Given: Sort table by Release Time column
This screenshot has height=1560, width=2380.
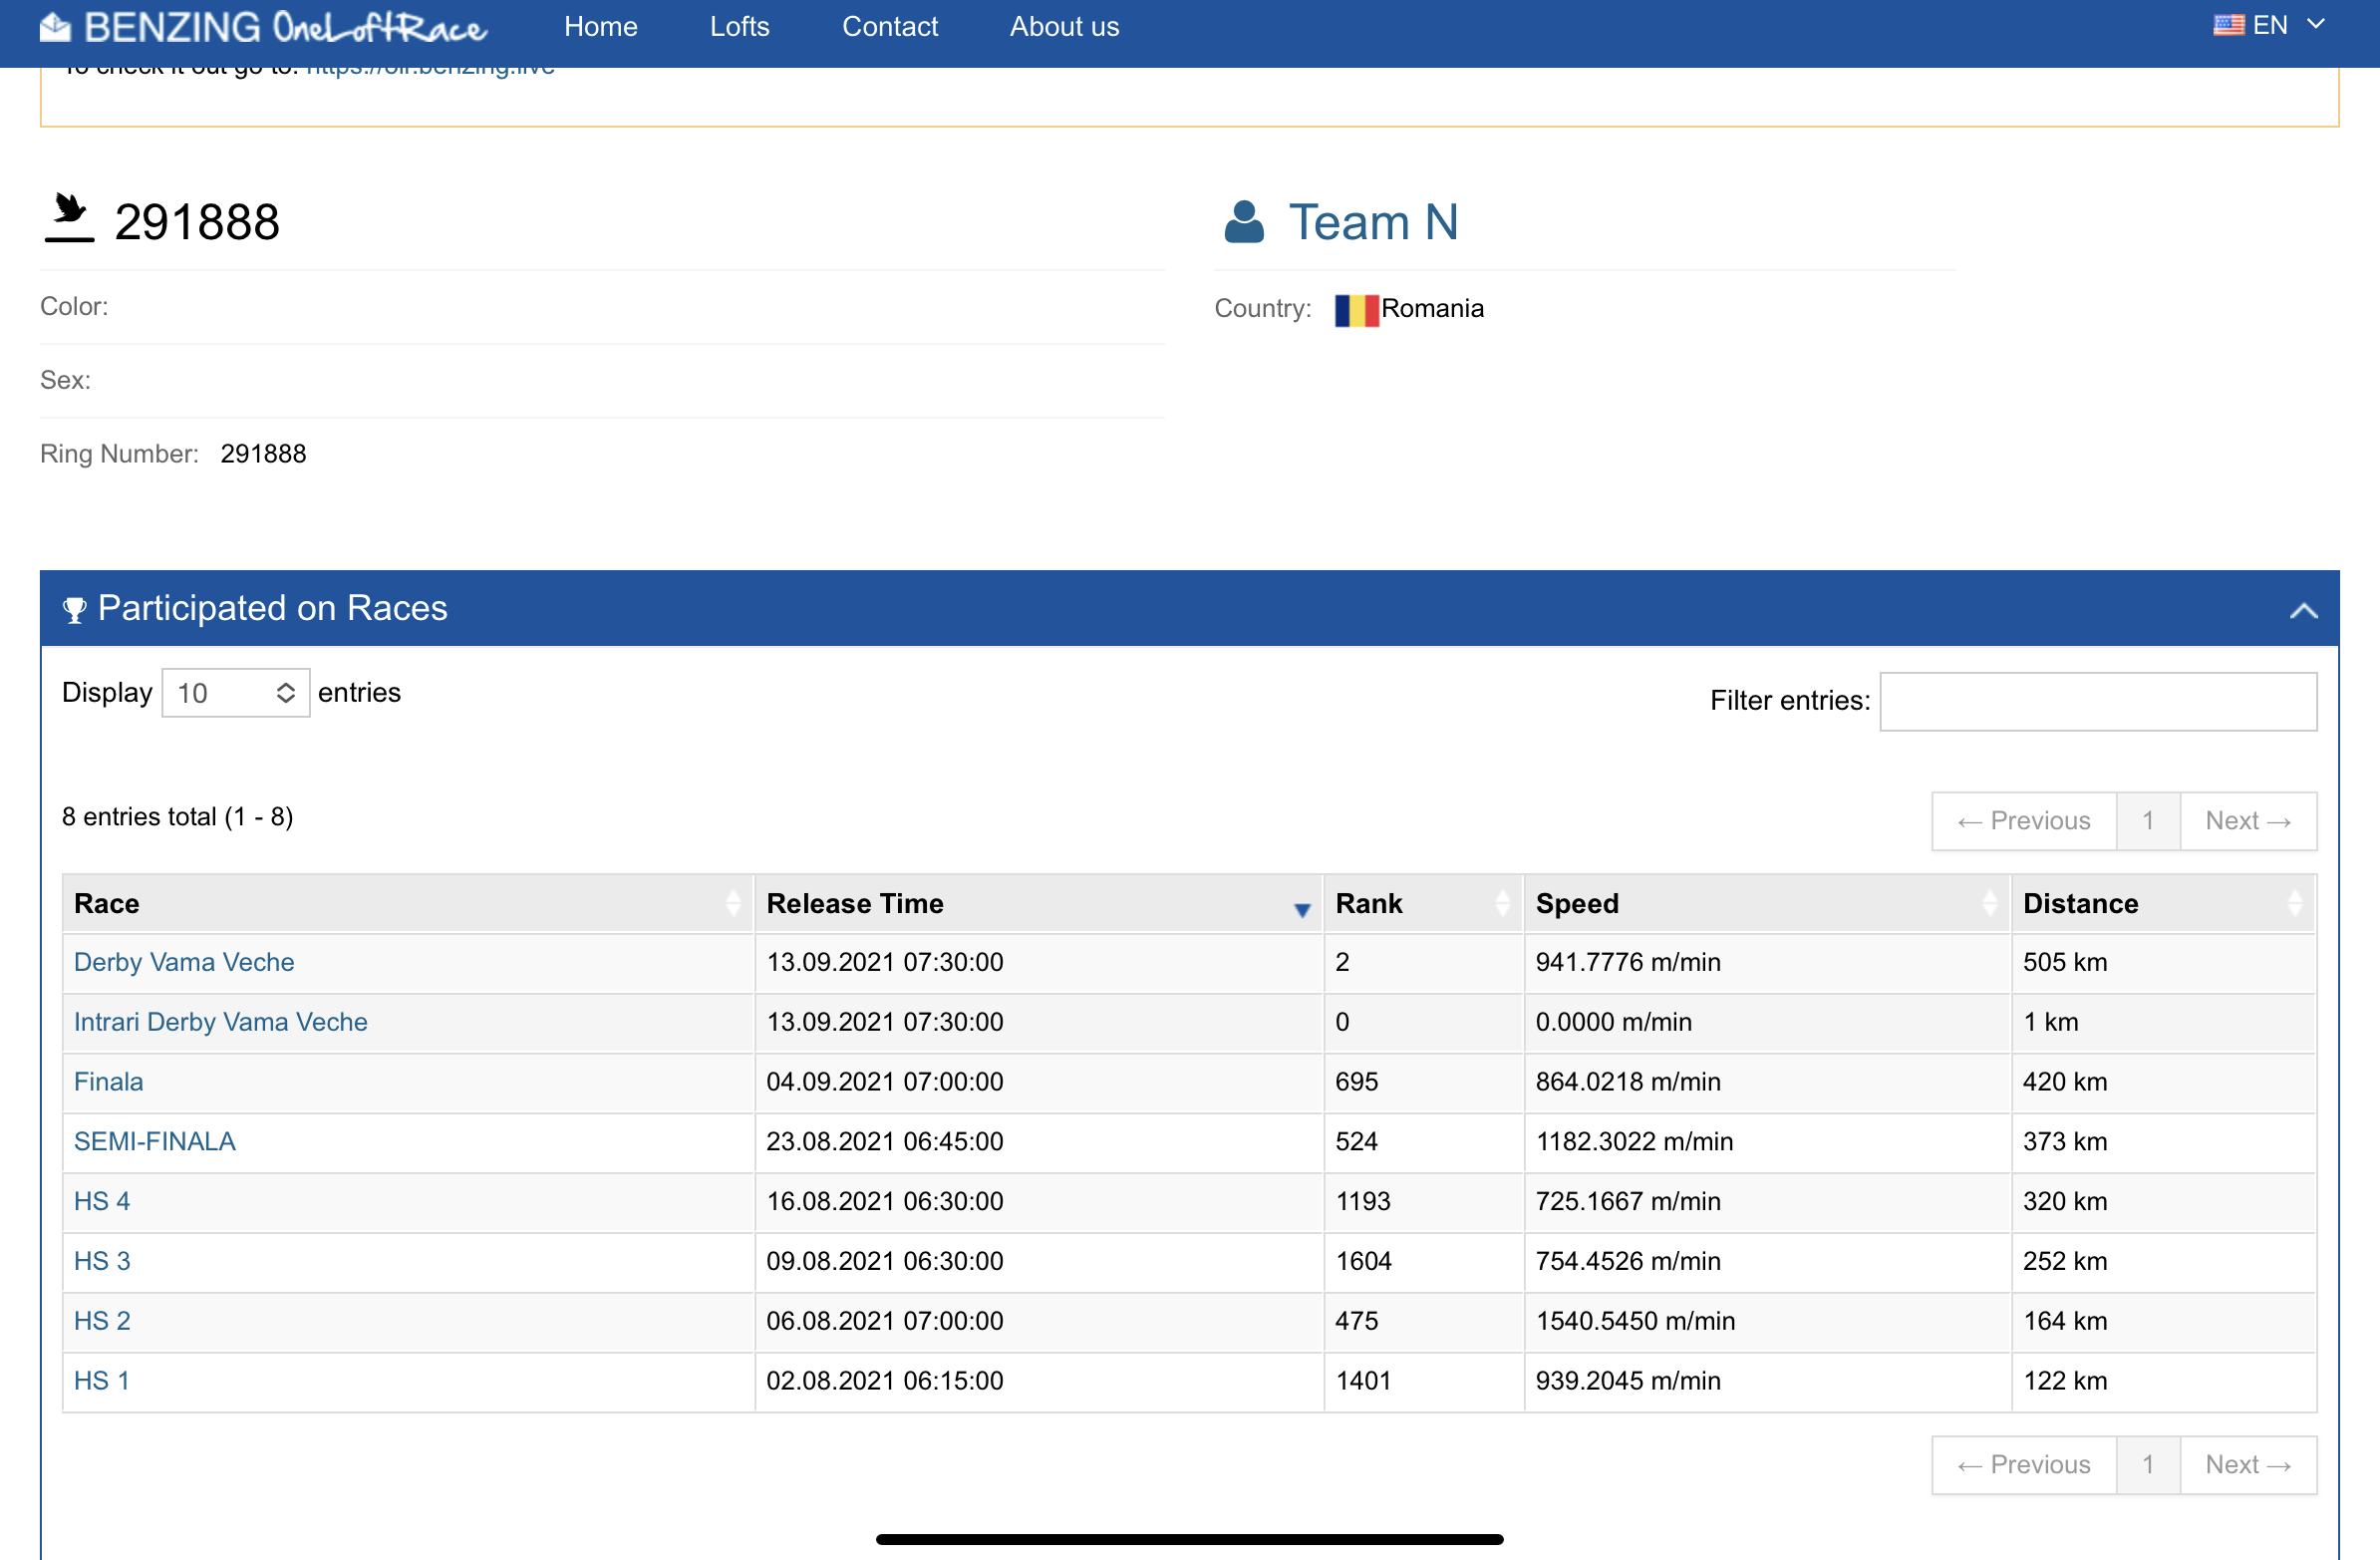Looking at the screenshot, I should click(1039, 904).
